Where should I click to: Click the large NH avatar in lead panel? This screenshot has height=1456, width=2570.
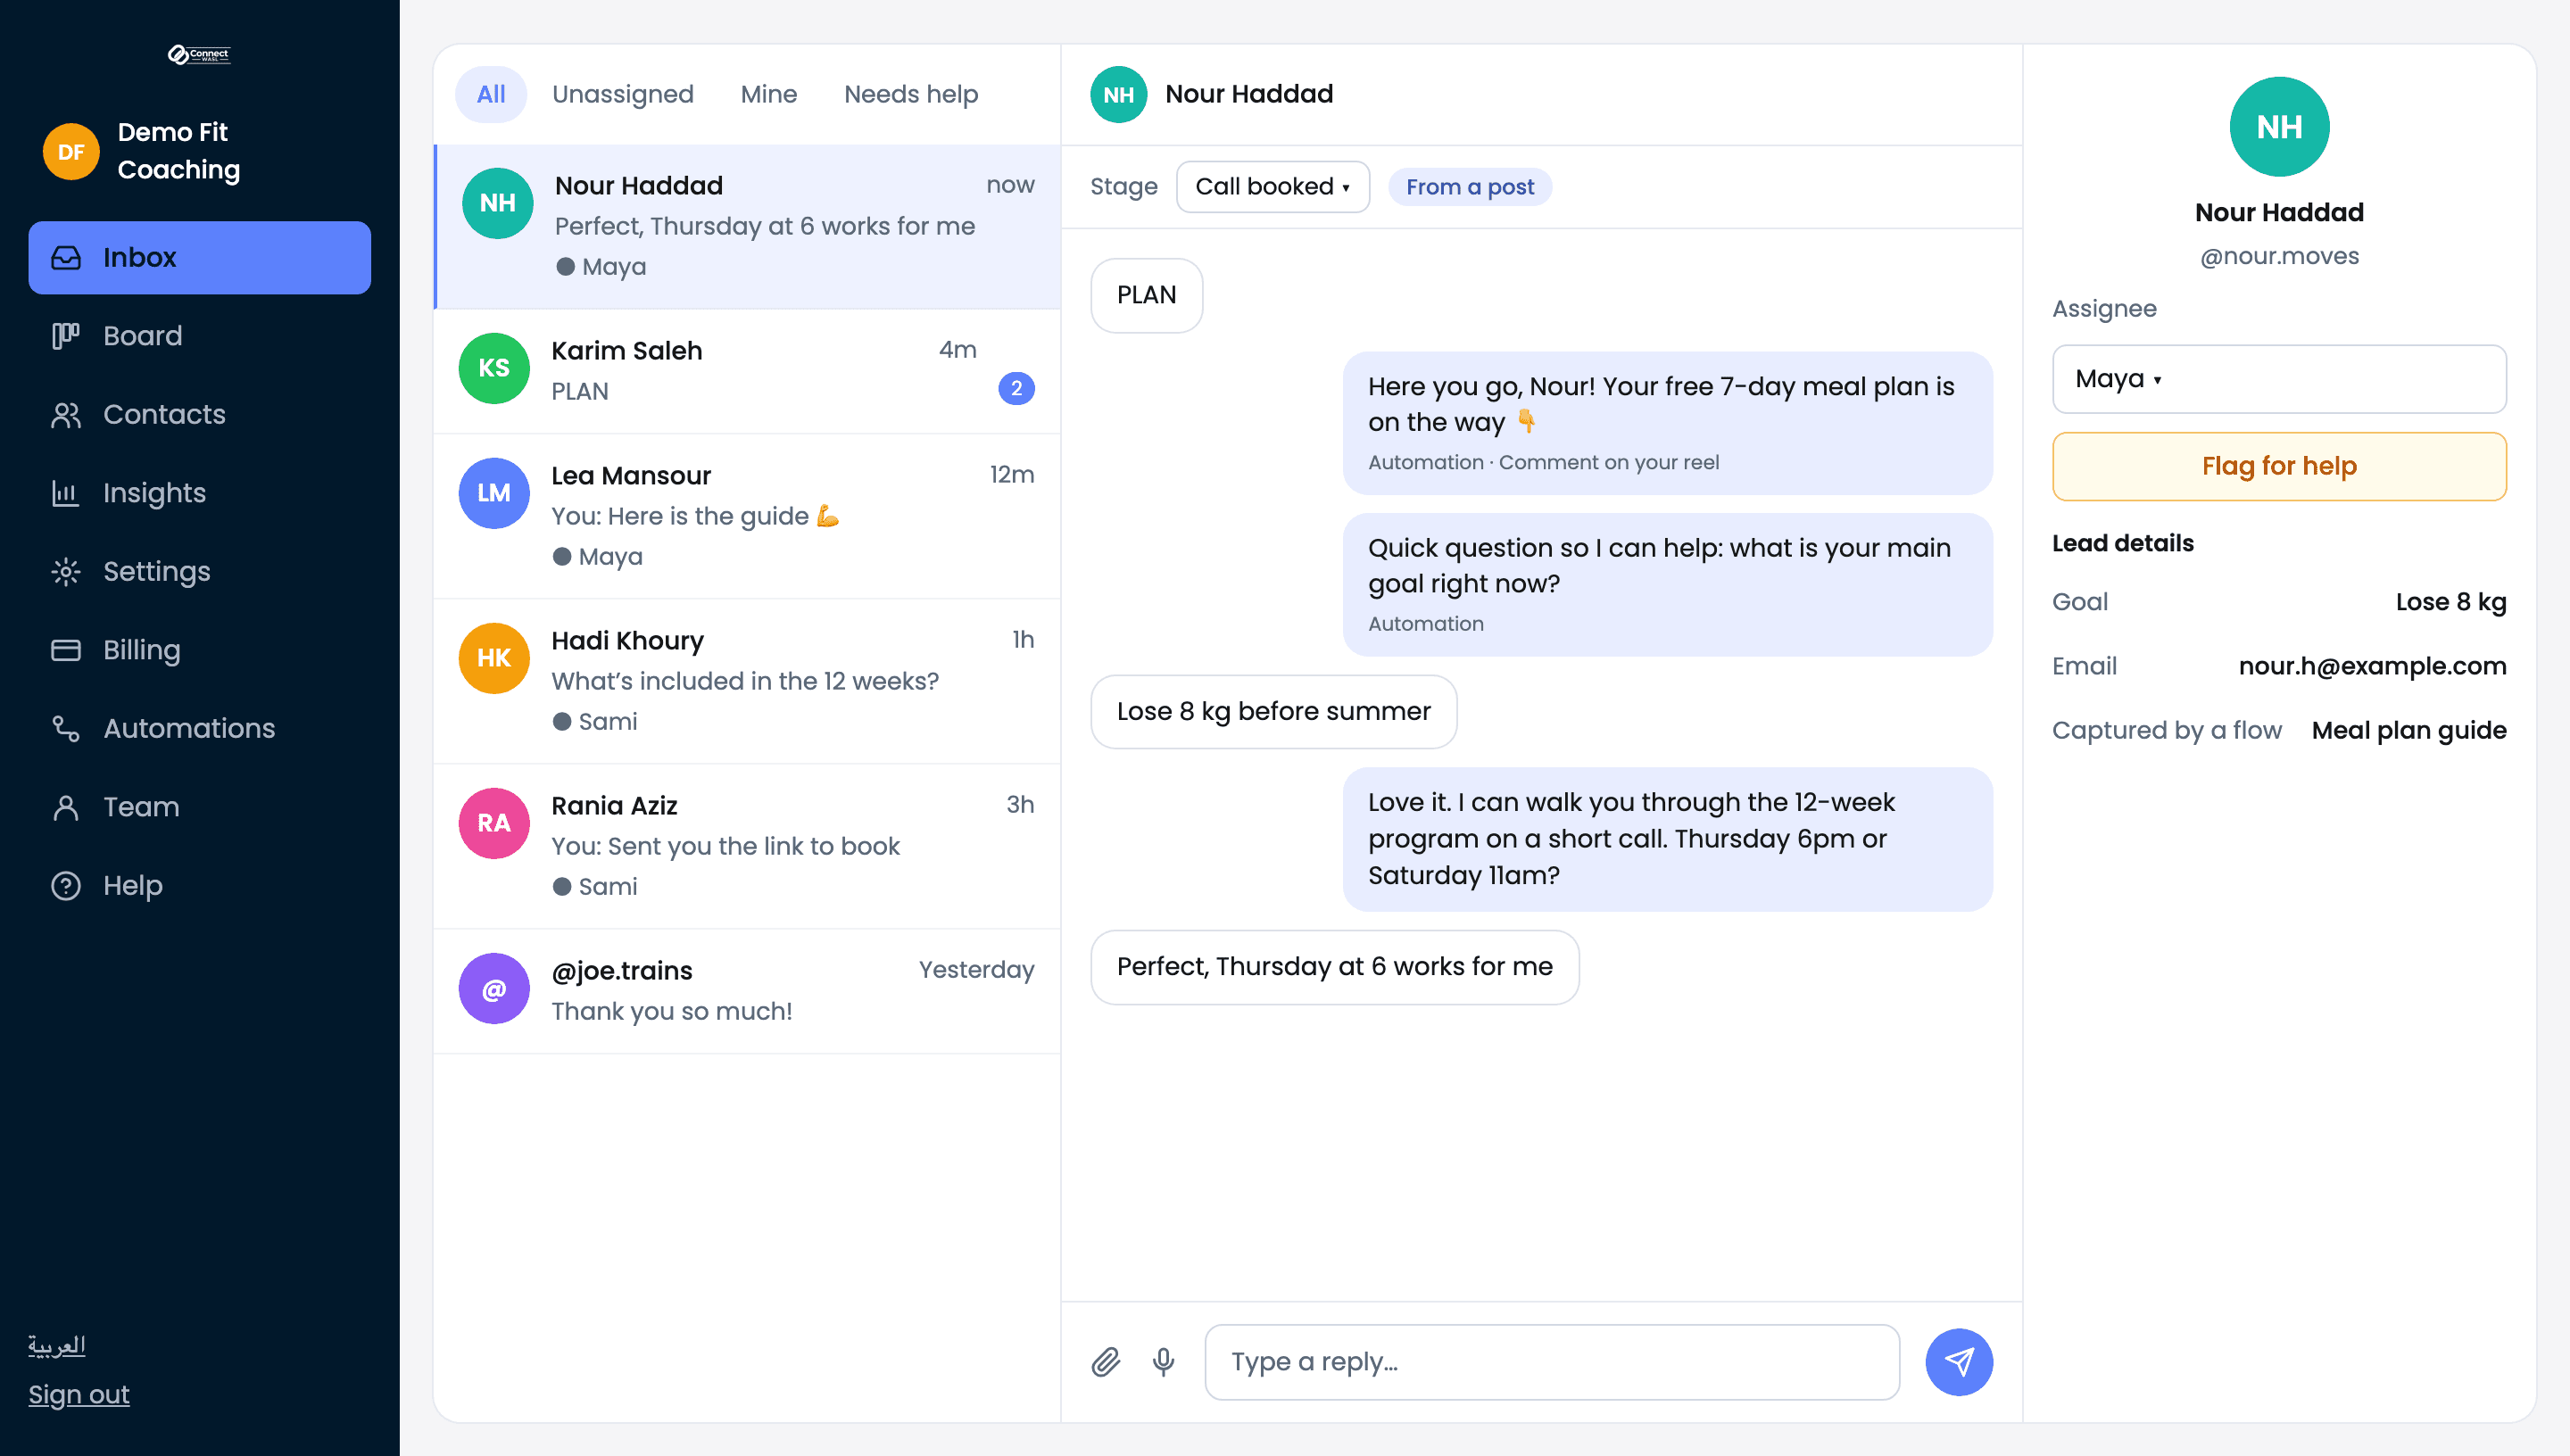(x=2278, y=127)
